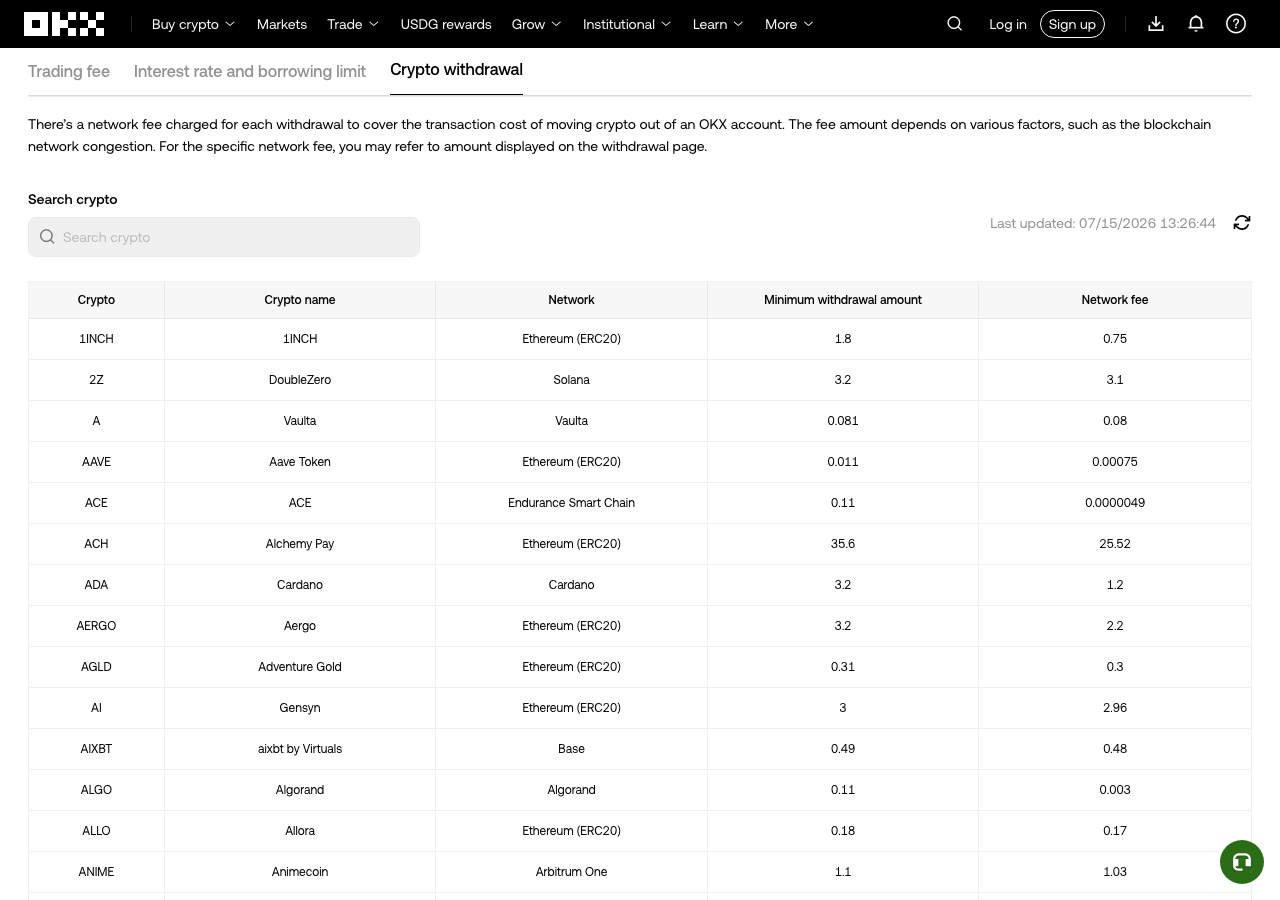Click the 2Z ticker cell
Screen dimensions: 1280x900
(x=96, y=380)
